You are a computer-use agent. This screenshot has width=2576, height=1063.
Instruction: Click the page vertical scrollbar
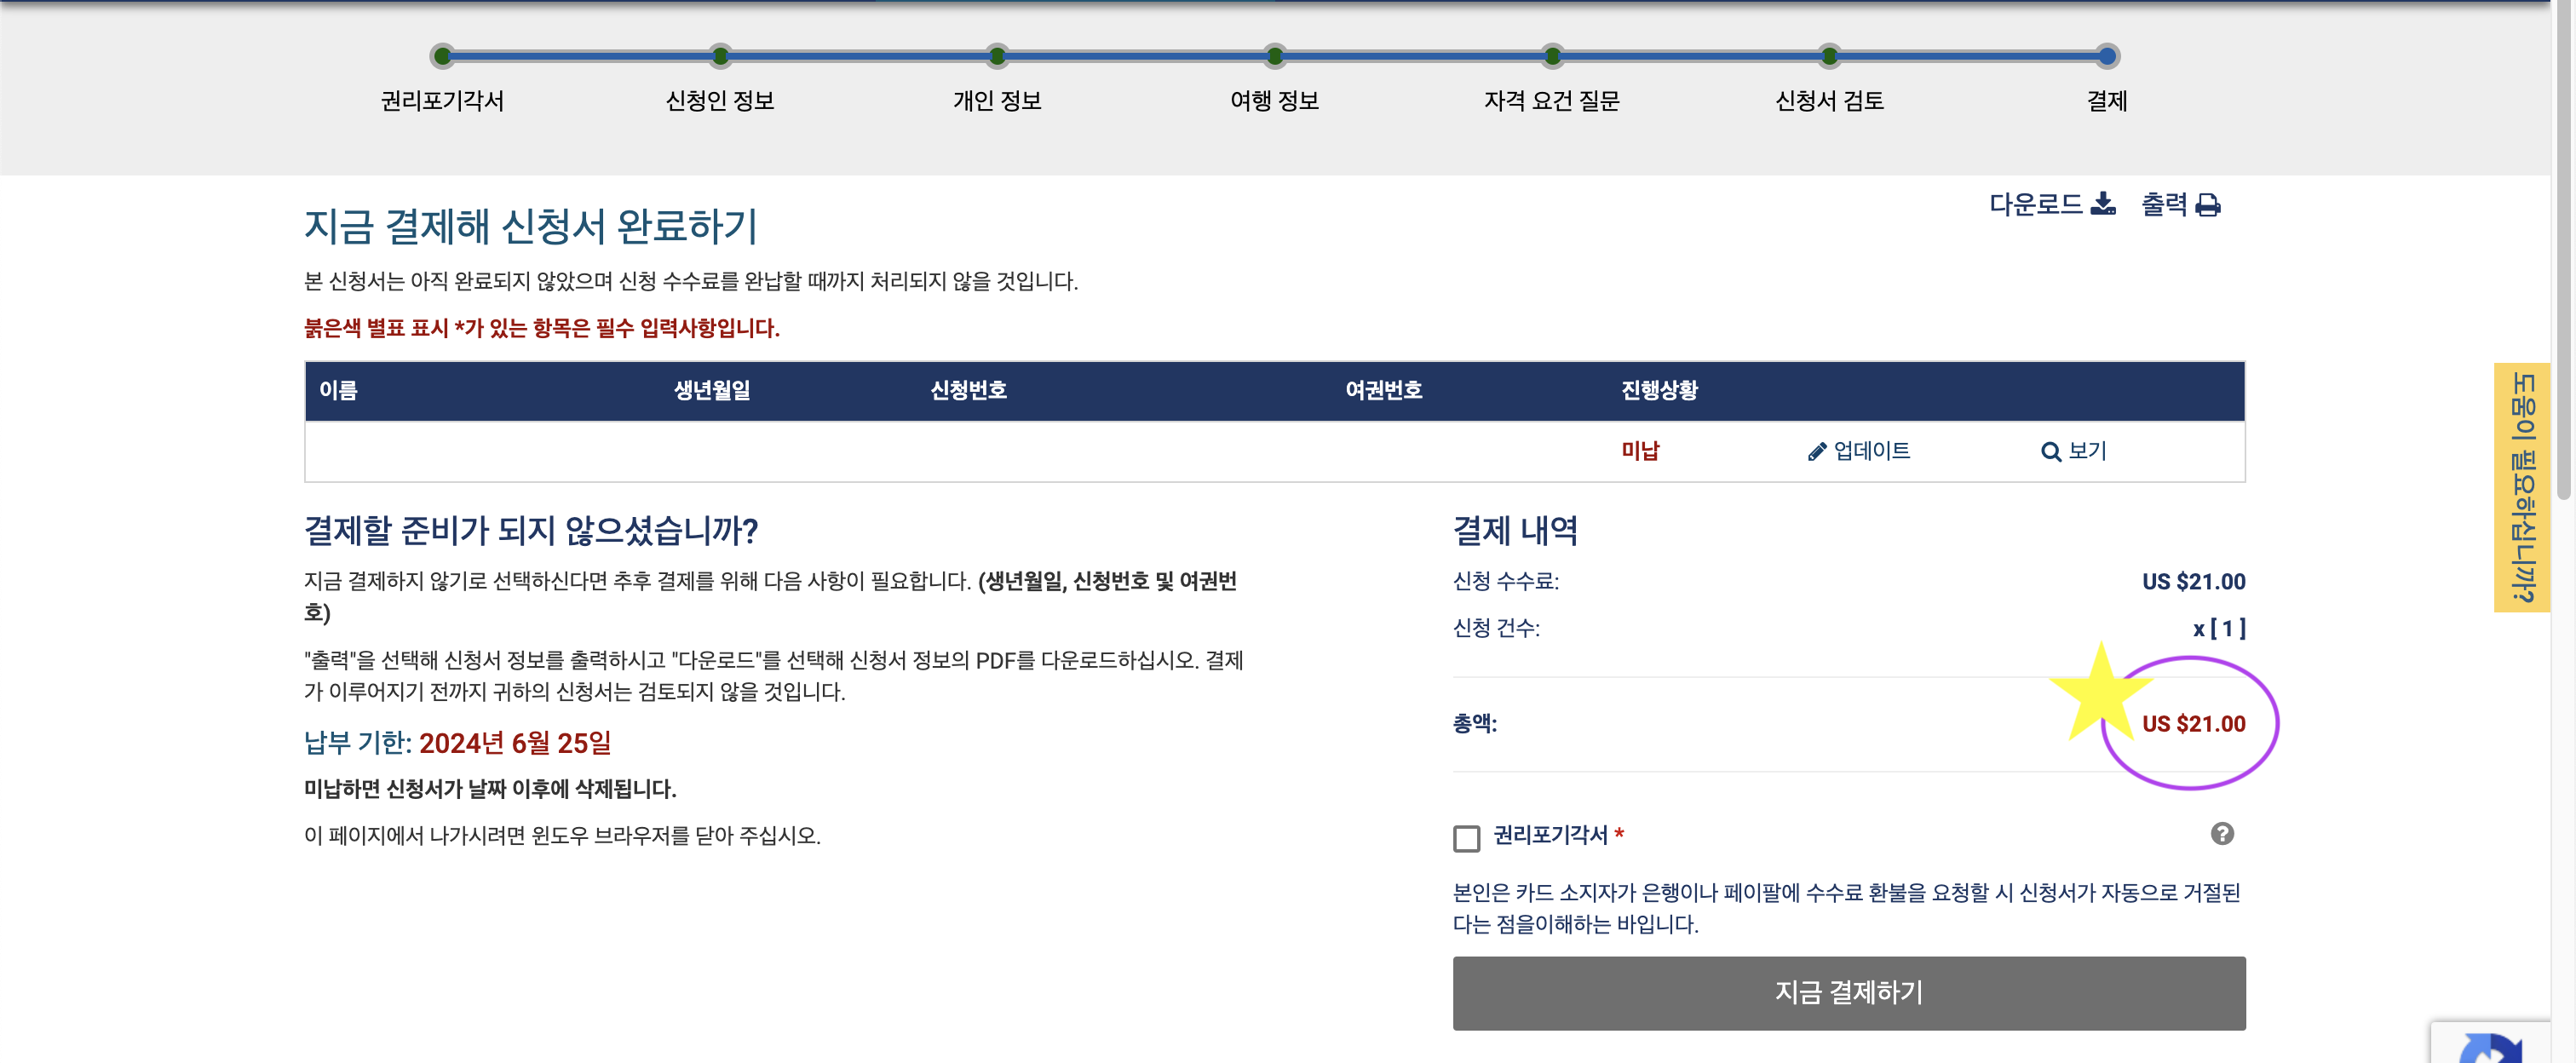[2563, 250]
